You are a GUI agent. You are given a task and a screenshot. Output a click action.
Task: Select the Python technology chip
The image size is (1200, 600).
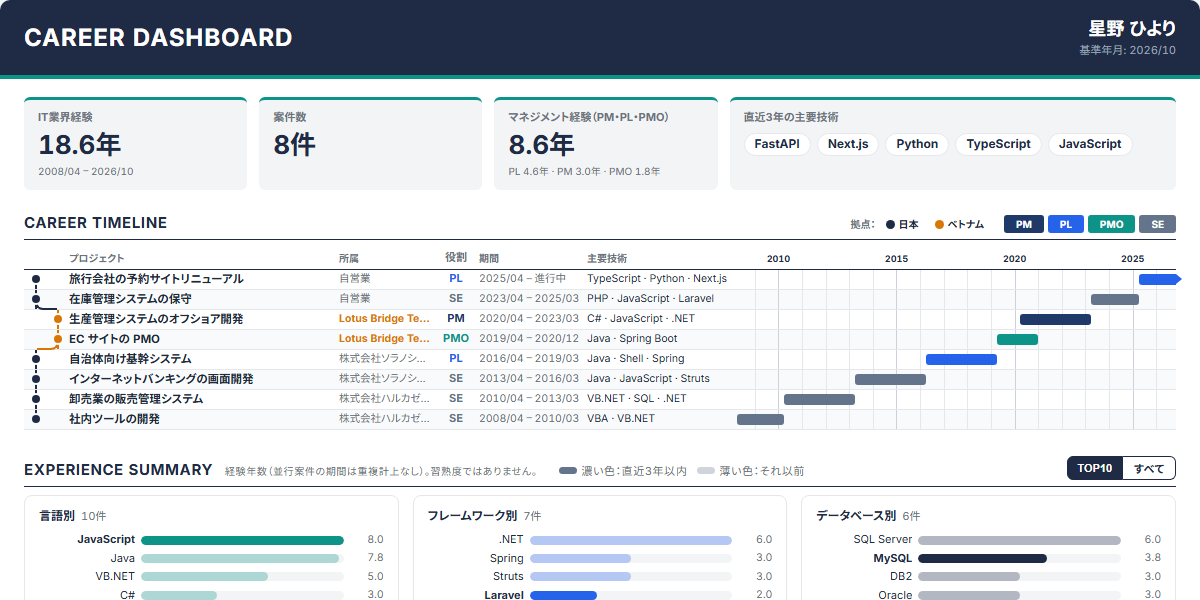point(917,144)
